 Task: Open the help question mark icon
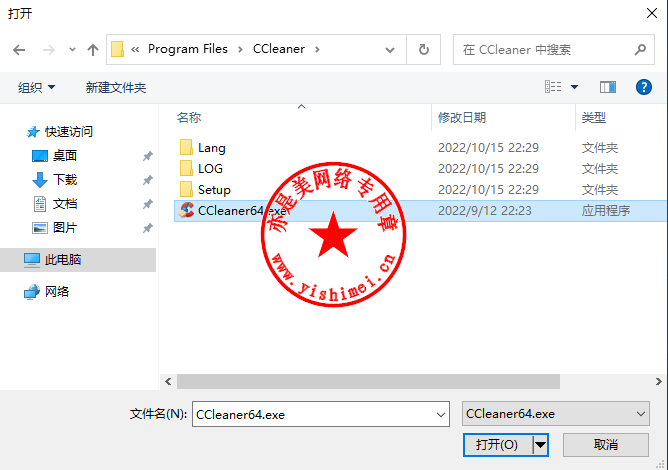coord(643,87)
